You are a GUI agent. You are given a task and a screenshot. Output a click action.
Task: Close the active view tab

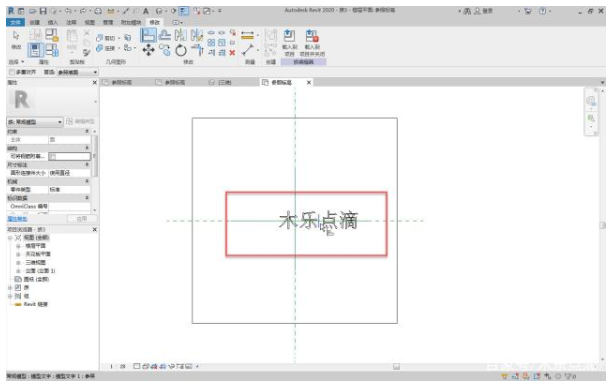(x=309, y=83)
